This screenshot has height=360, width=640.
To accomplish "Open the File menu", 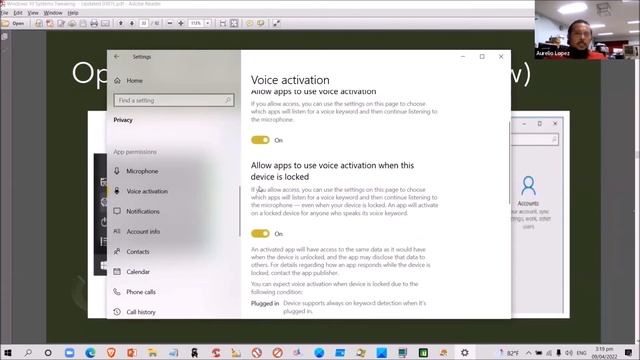I will coord(4,13).
